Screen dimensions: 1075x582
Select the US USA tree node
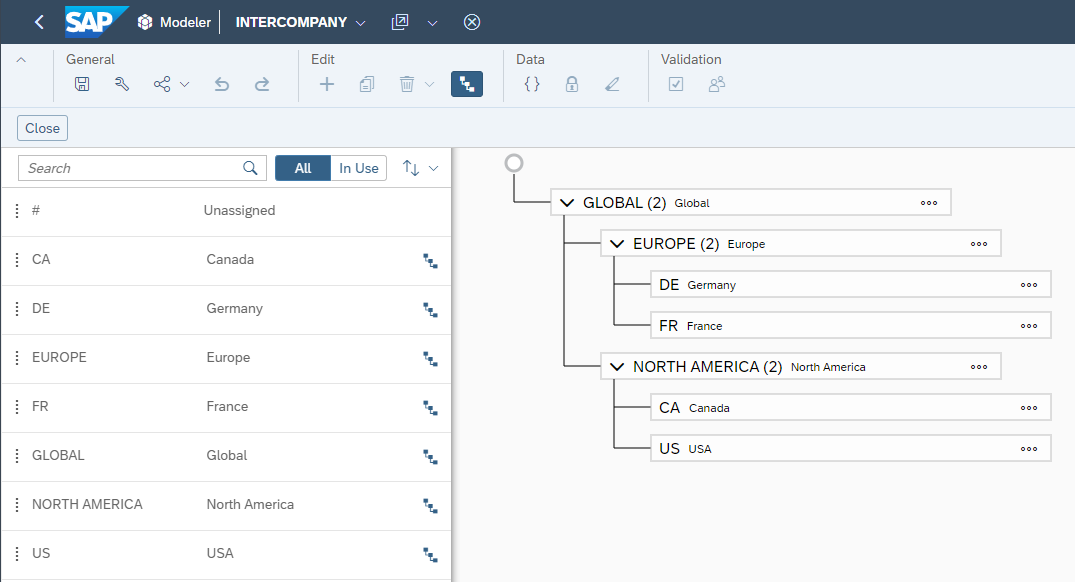tap(850, 448)
